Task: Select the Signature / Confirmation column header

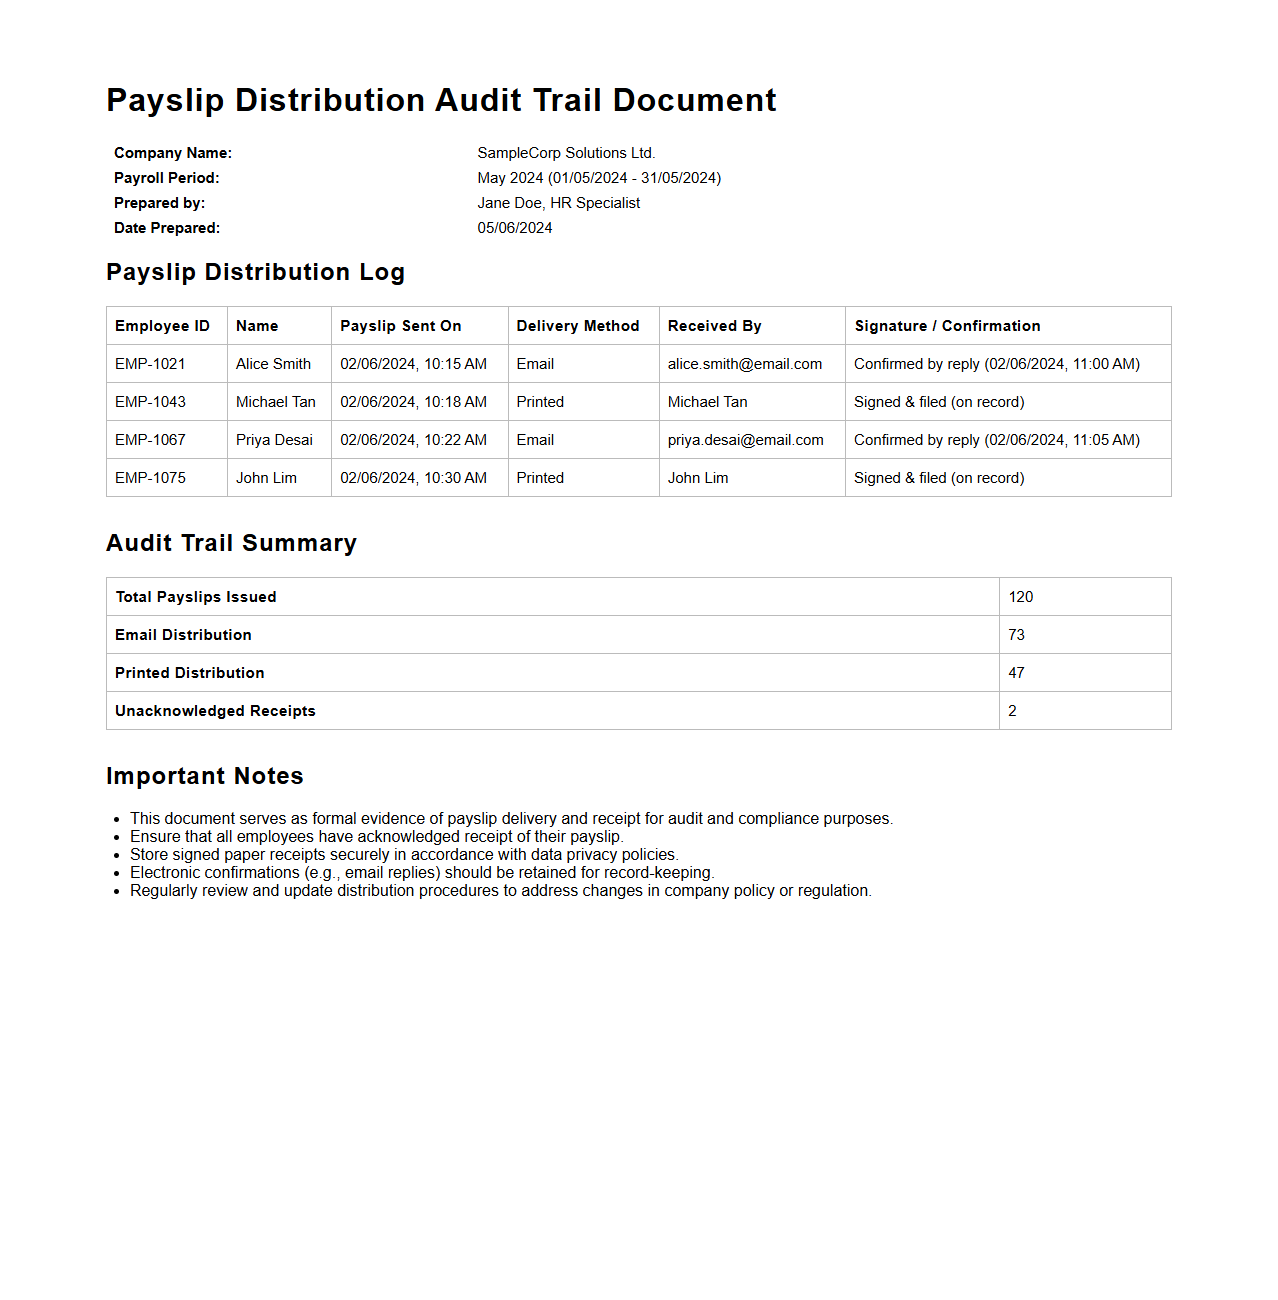Action: pyautogui.click(x=946, y=326)
